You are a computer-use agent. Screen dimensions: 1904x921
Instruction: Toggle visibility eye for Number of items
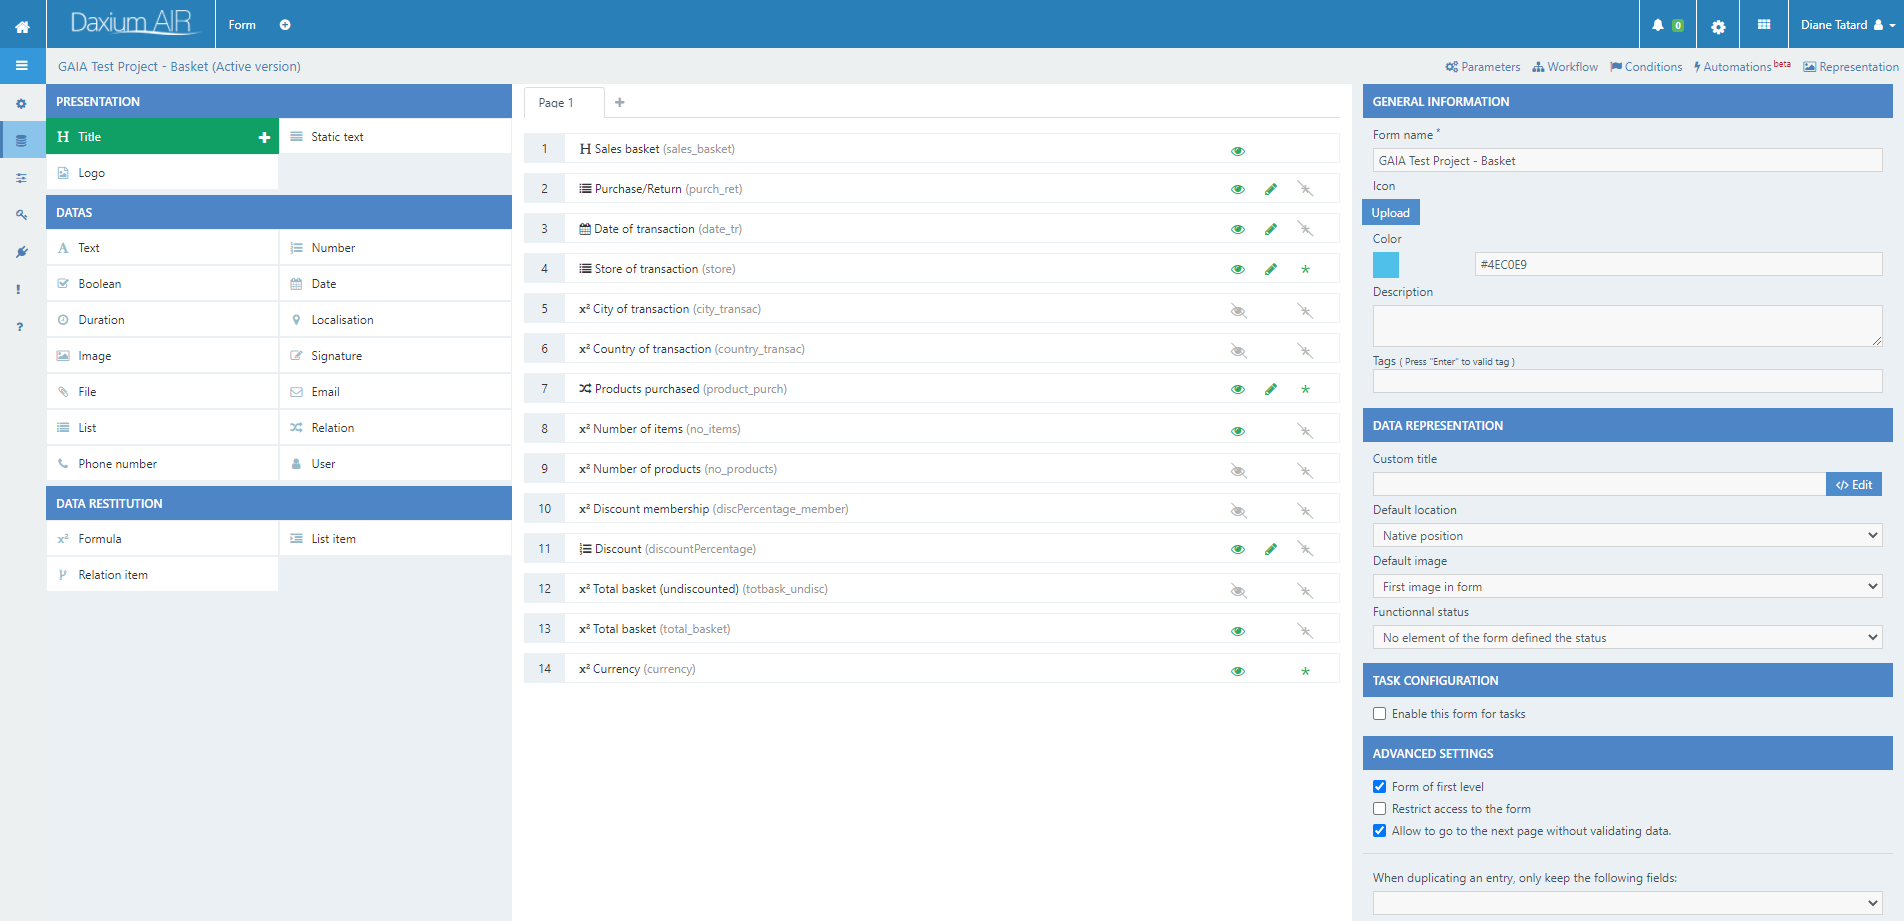point(1238,431)
